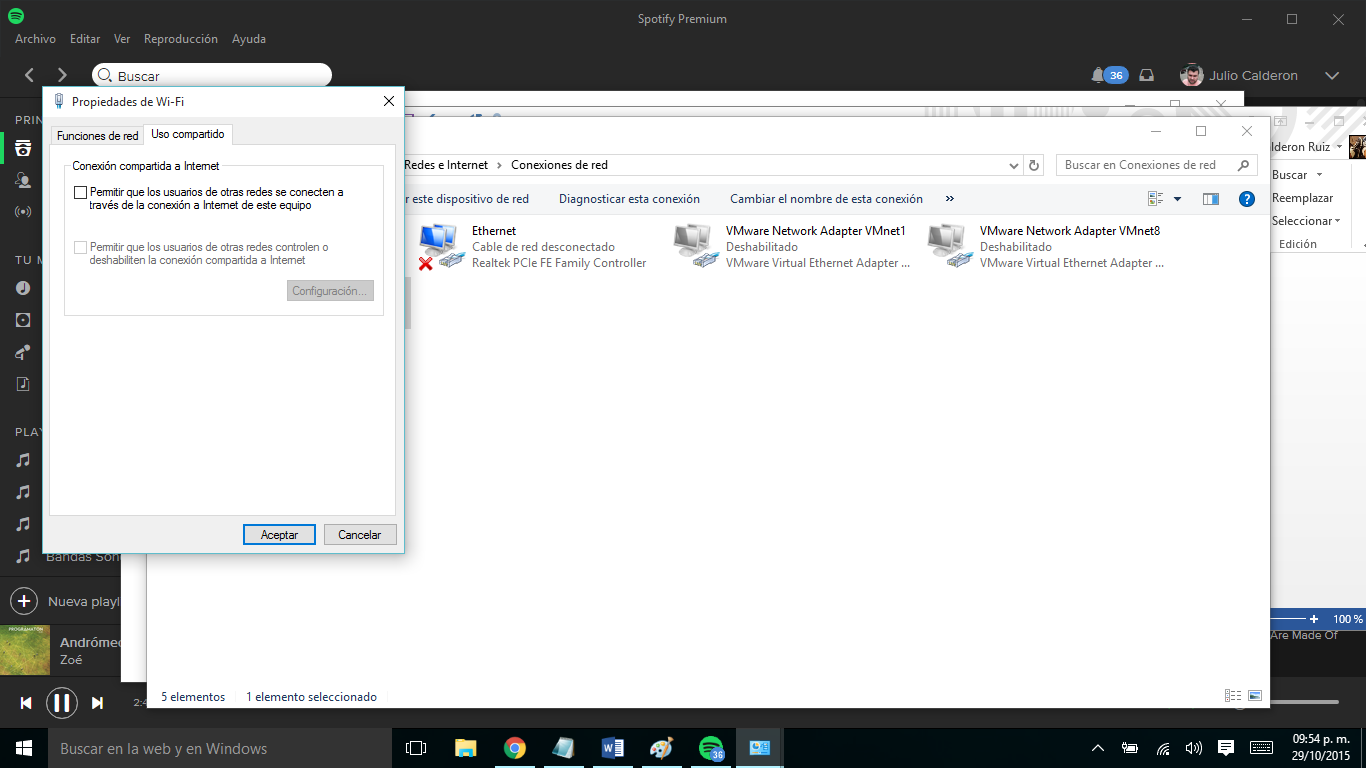Refresh the Conexiones de red address bar
This screenshot has width=1366, height=768.
[x=1034, y=165]
